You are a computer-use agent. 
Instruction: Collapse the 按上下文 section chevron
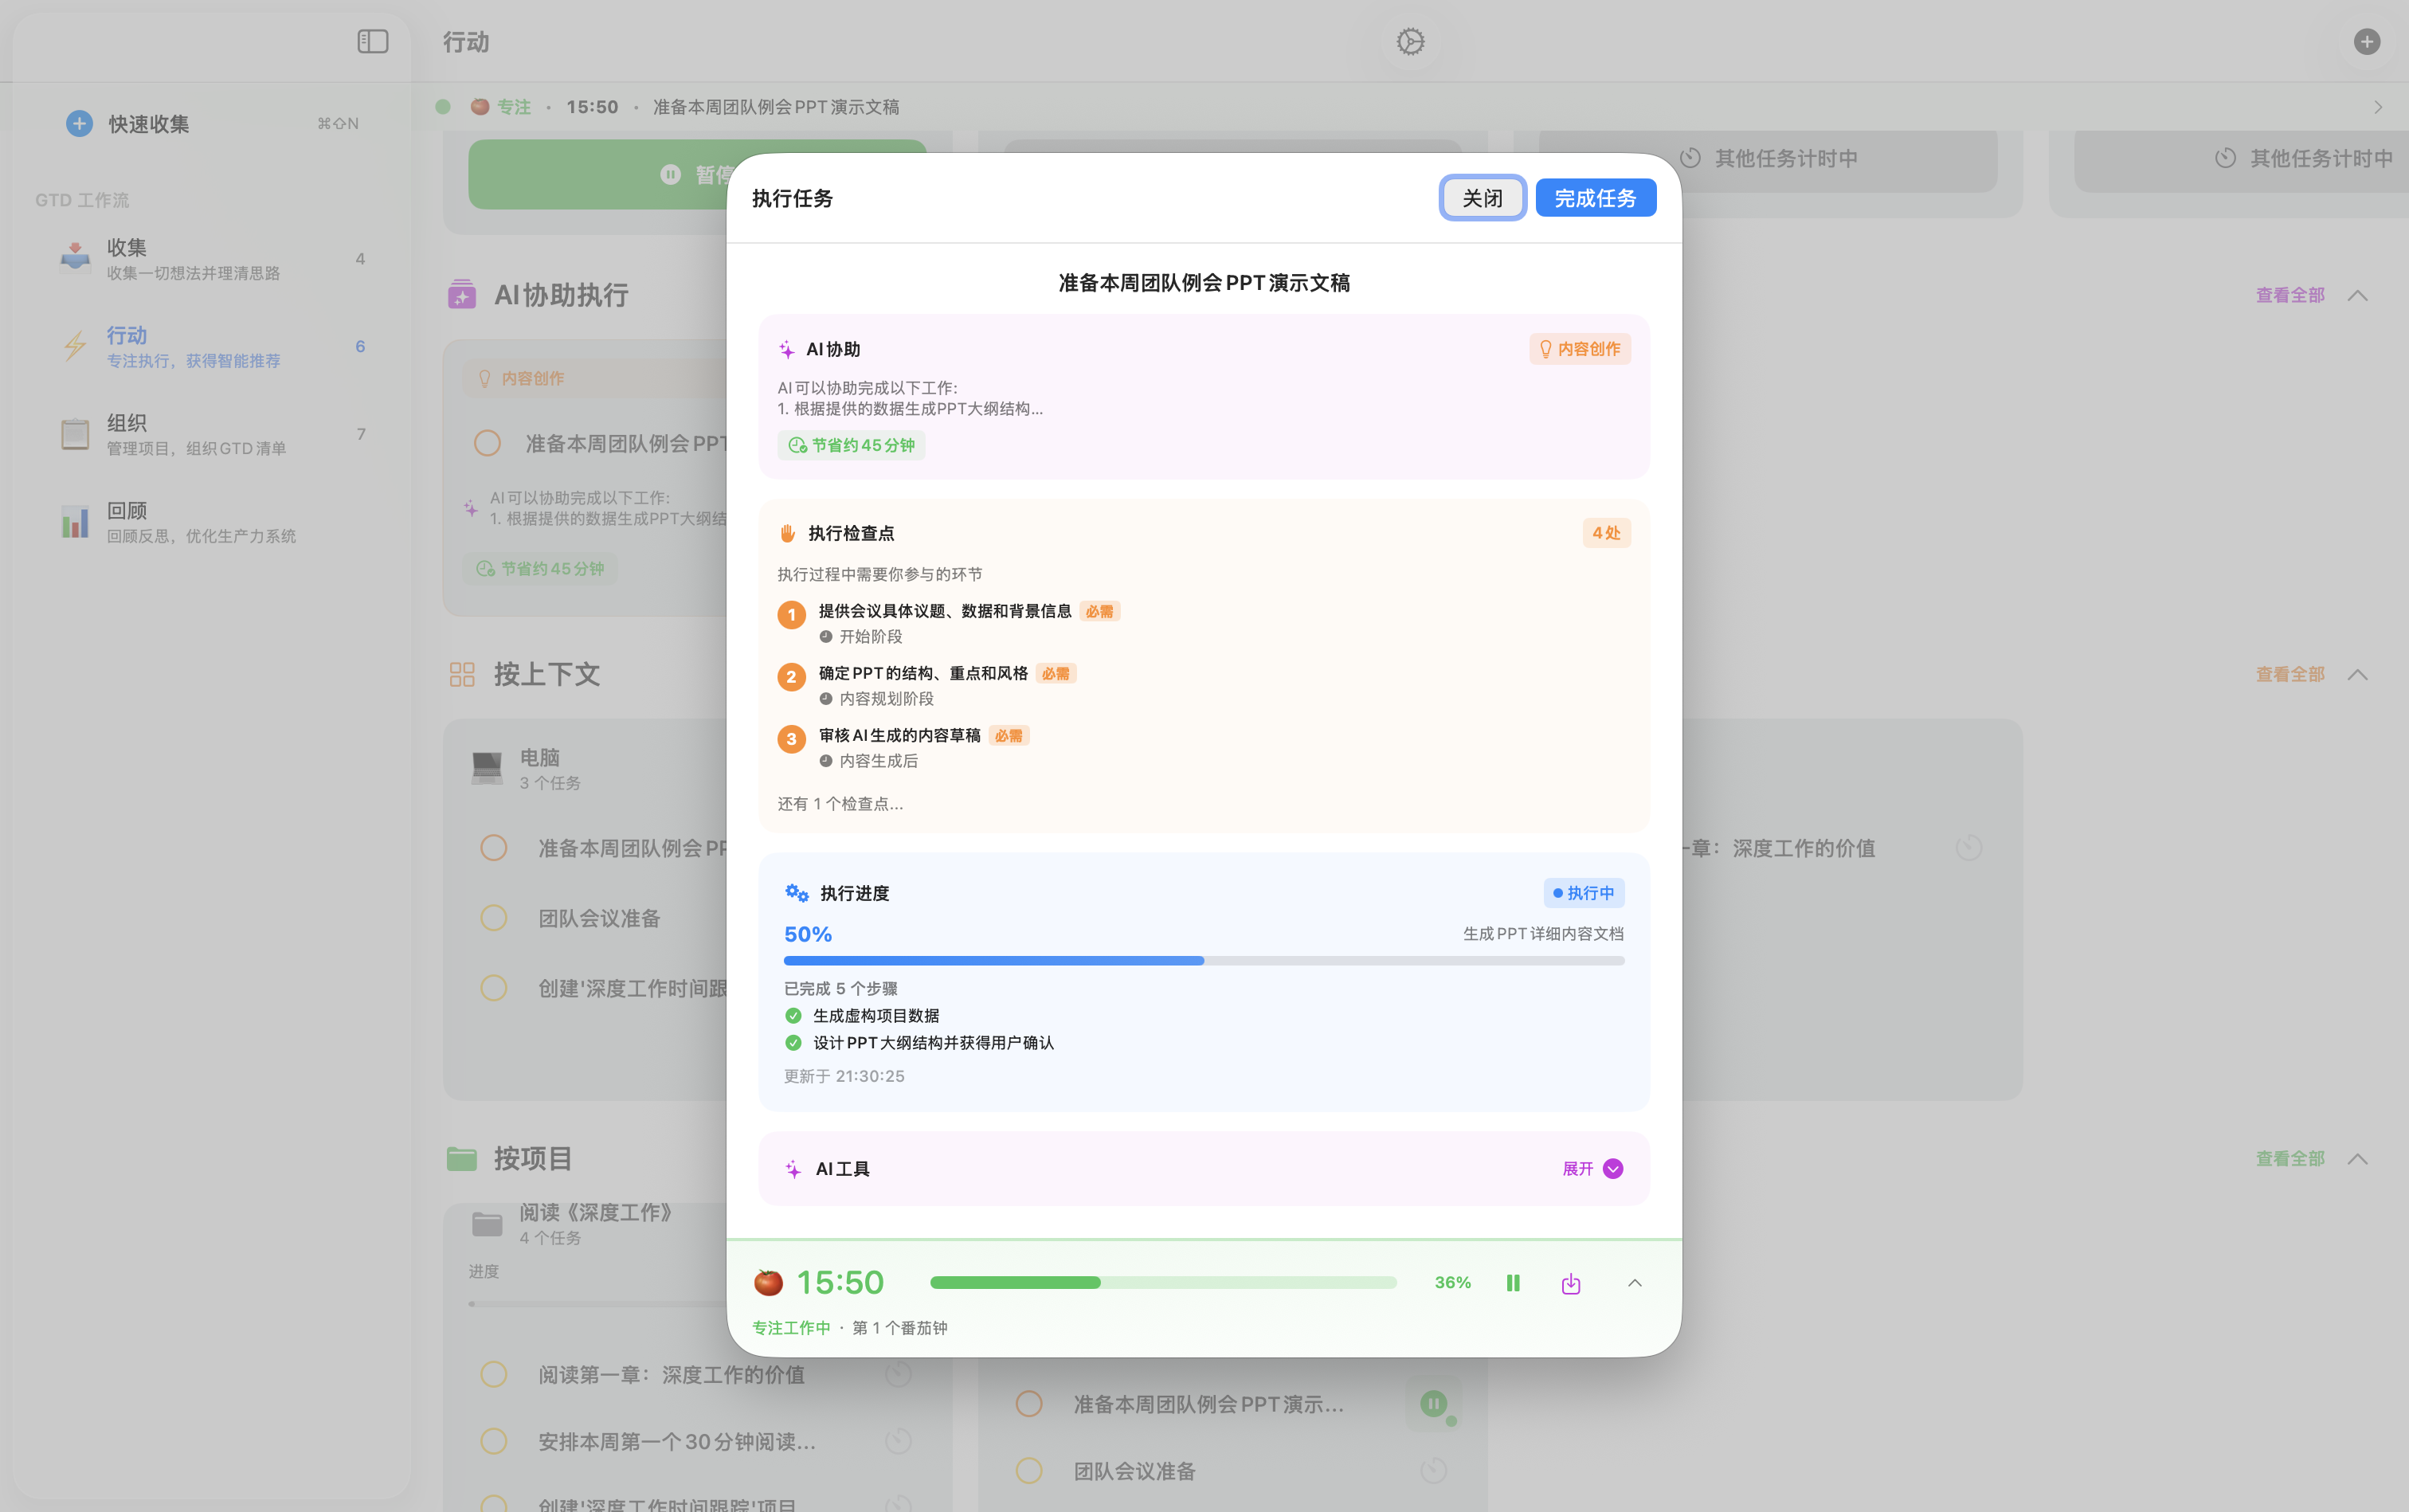[x=2357, y=674]
